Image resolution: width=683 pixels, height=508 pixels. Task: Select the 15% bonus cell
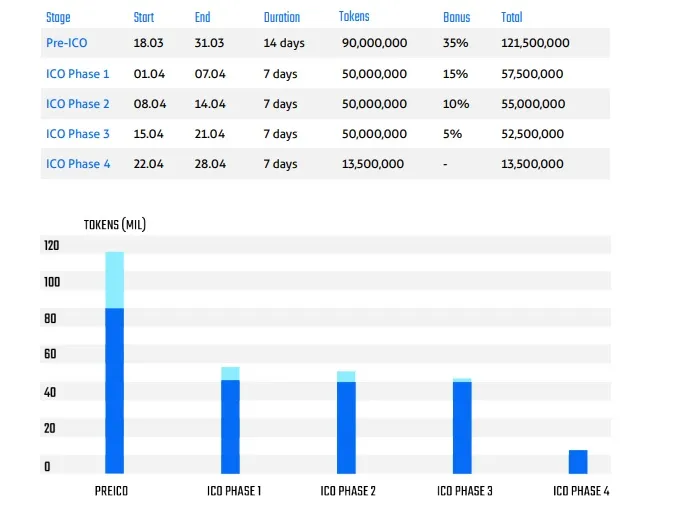455,74
